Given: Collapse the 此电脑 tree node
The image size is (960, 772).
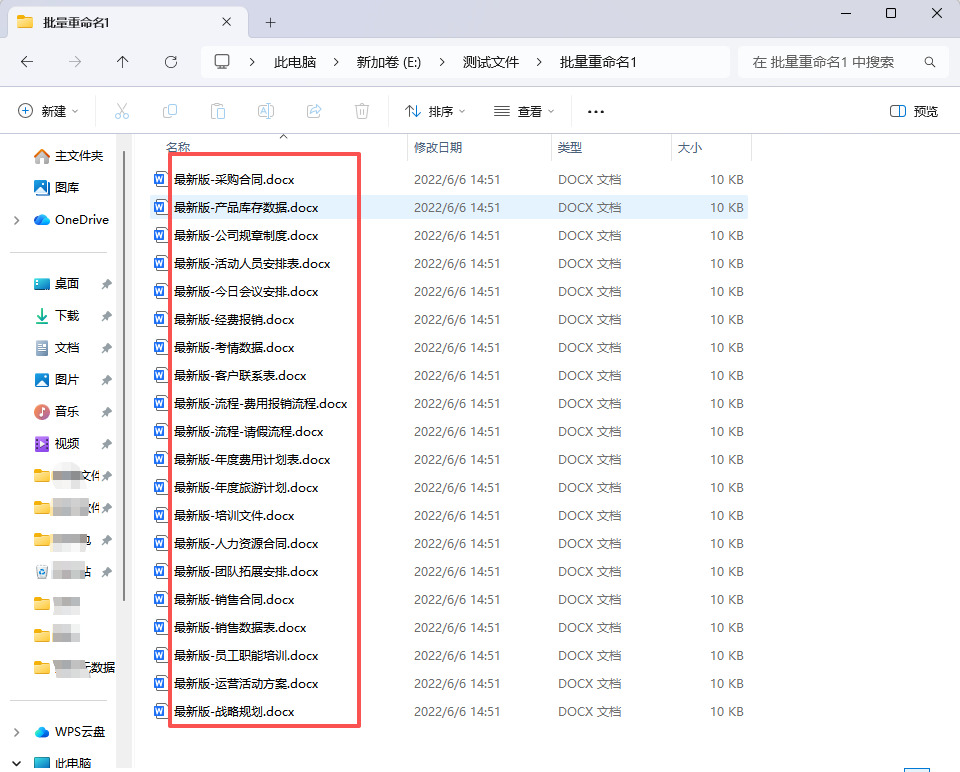Looking at the screenshot, I should point(17,763).
